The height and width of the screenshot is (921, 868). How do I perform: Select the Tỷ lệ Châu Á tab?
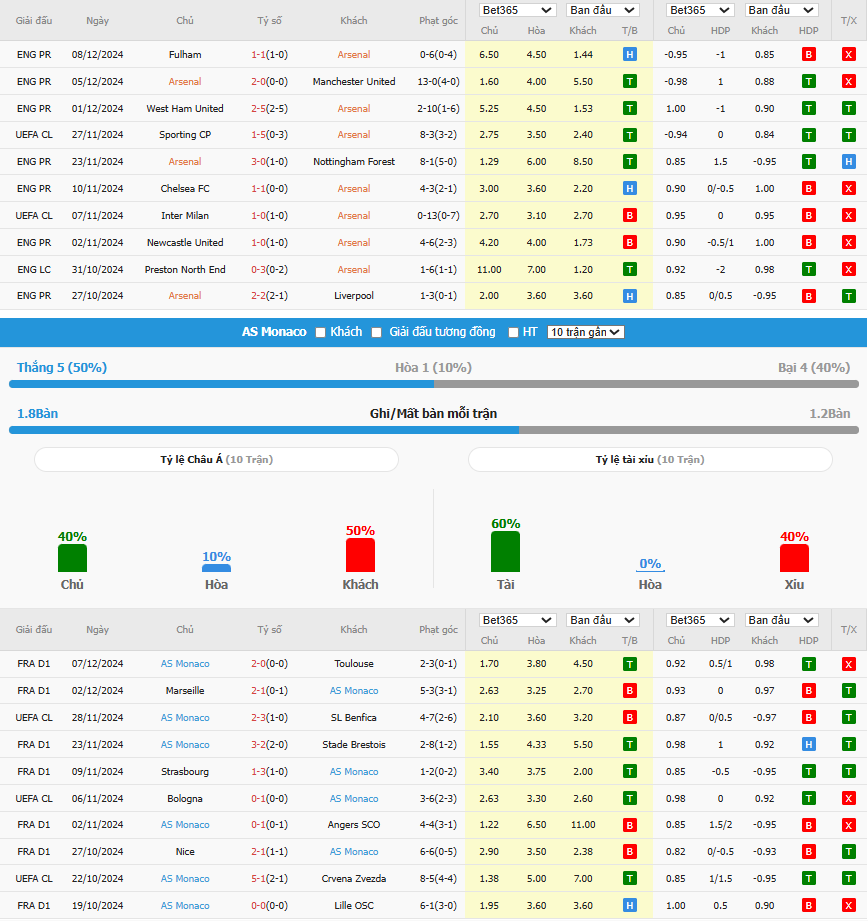click(216, 460)
